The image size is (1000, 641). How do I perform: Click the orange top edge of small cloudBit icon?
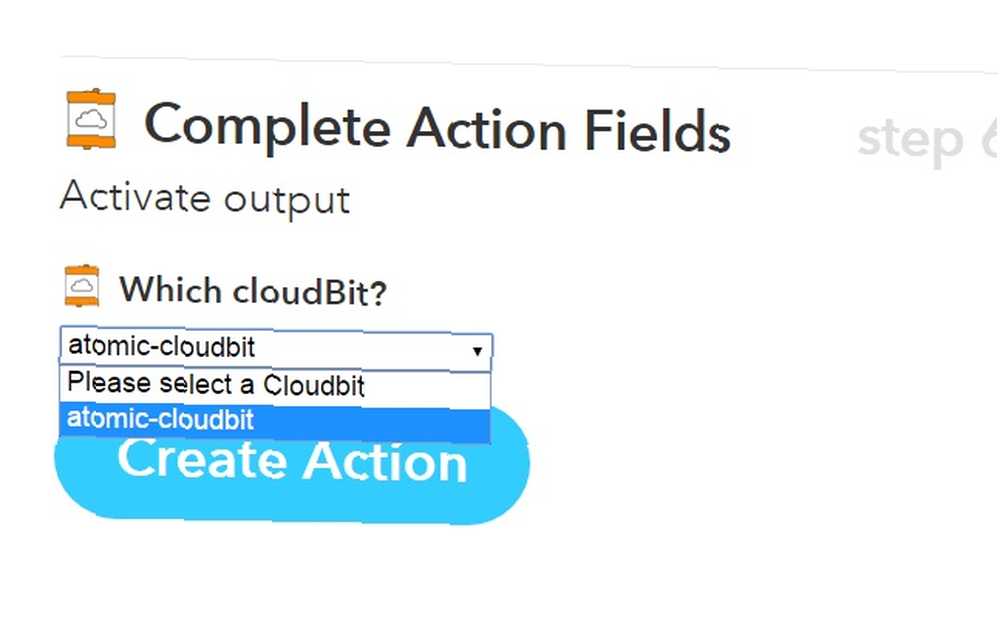tap(82, 271)
